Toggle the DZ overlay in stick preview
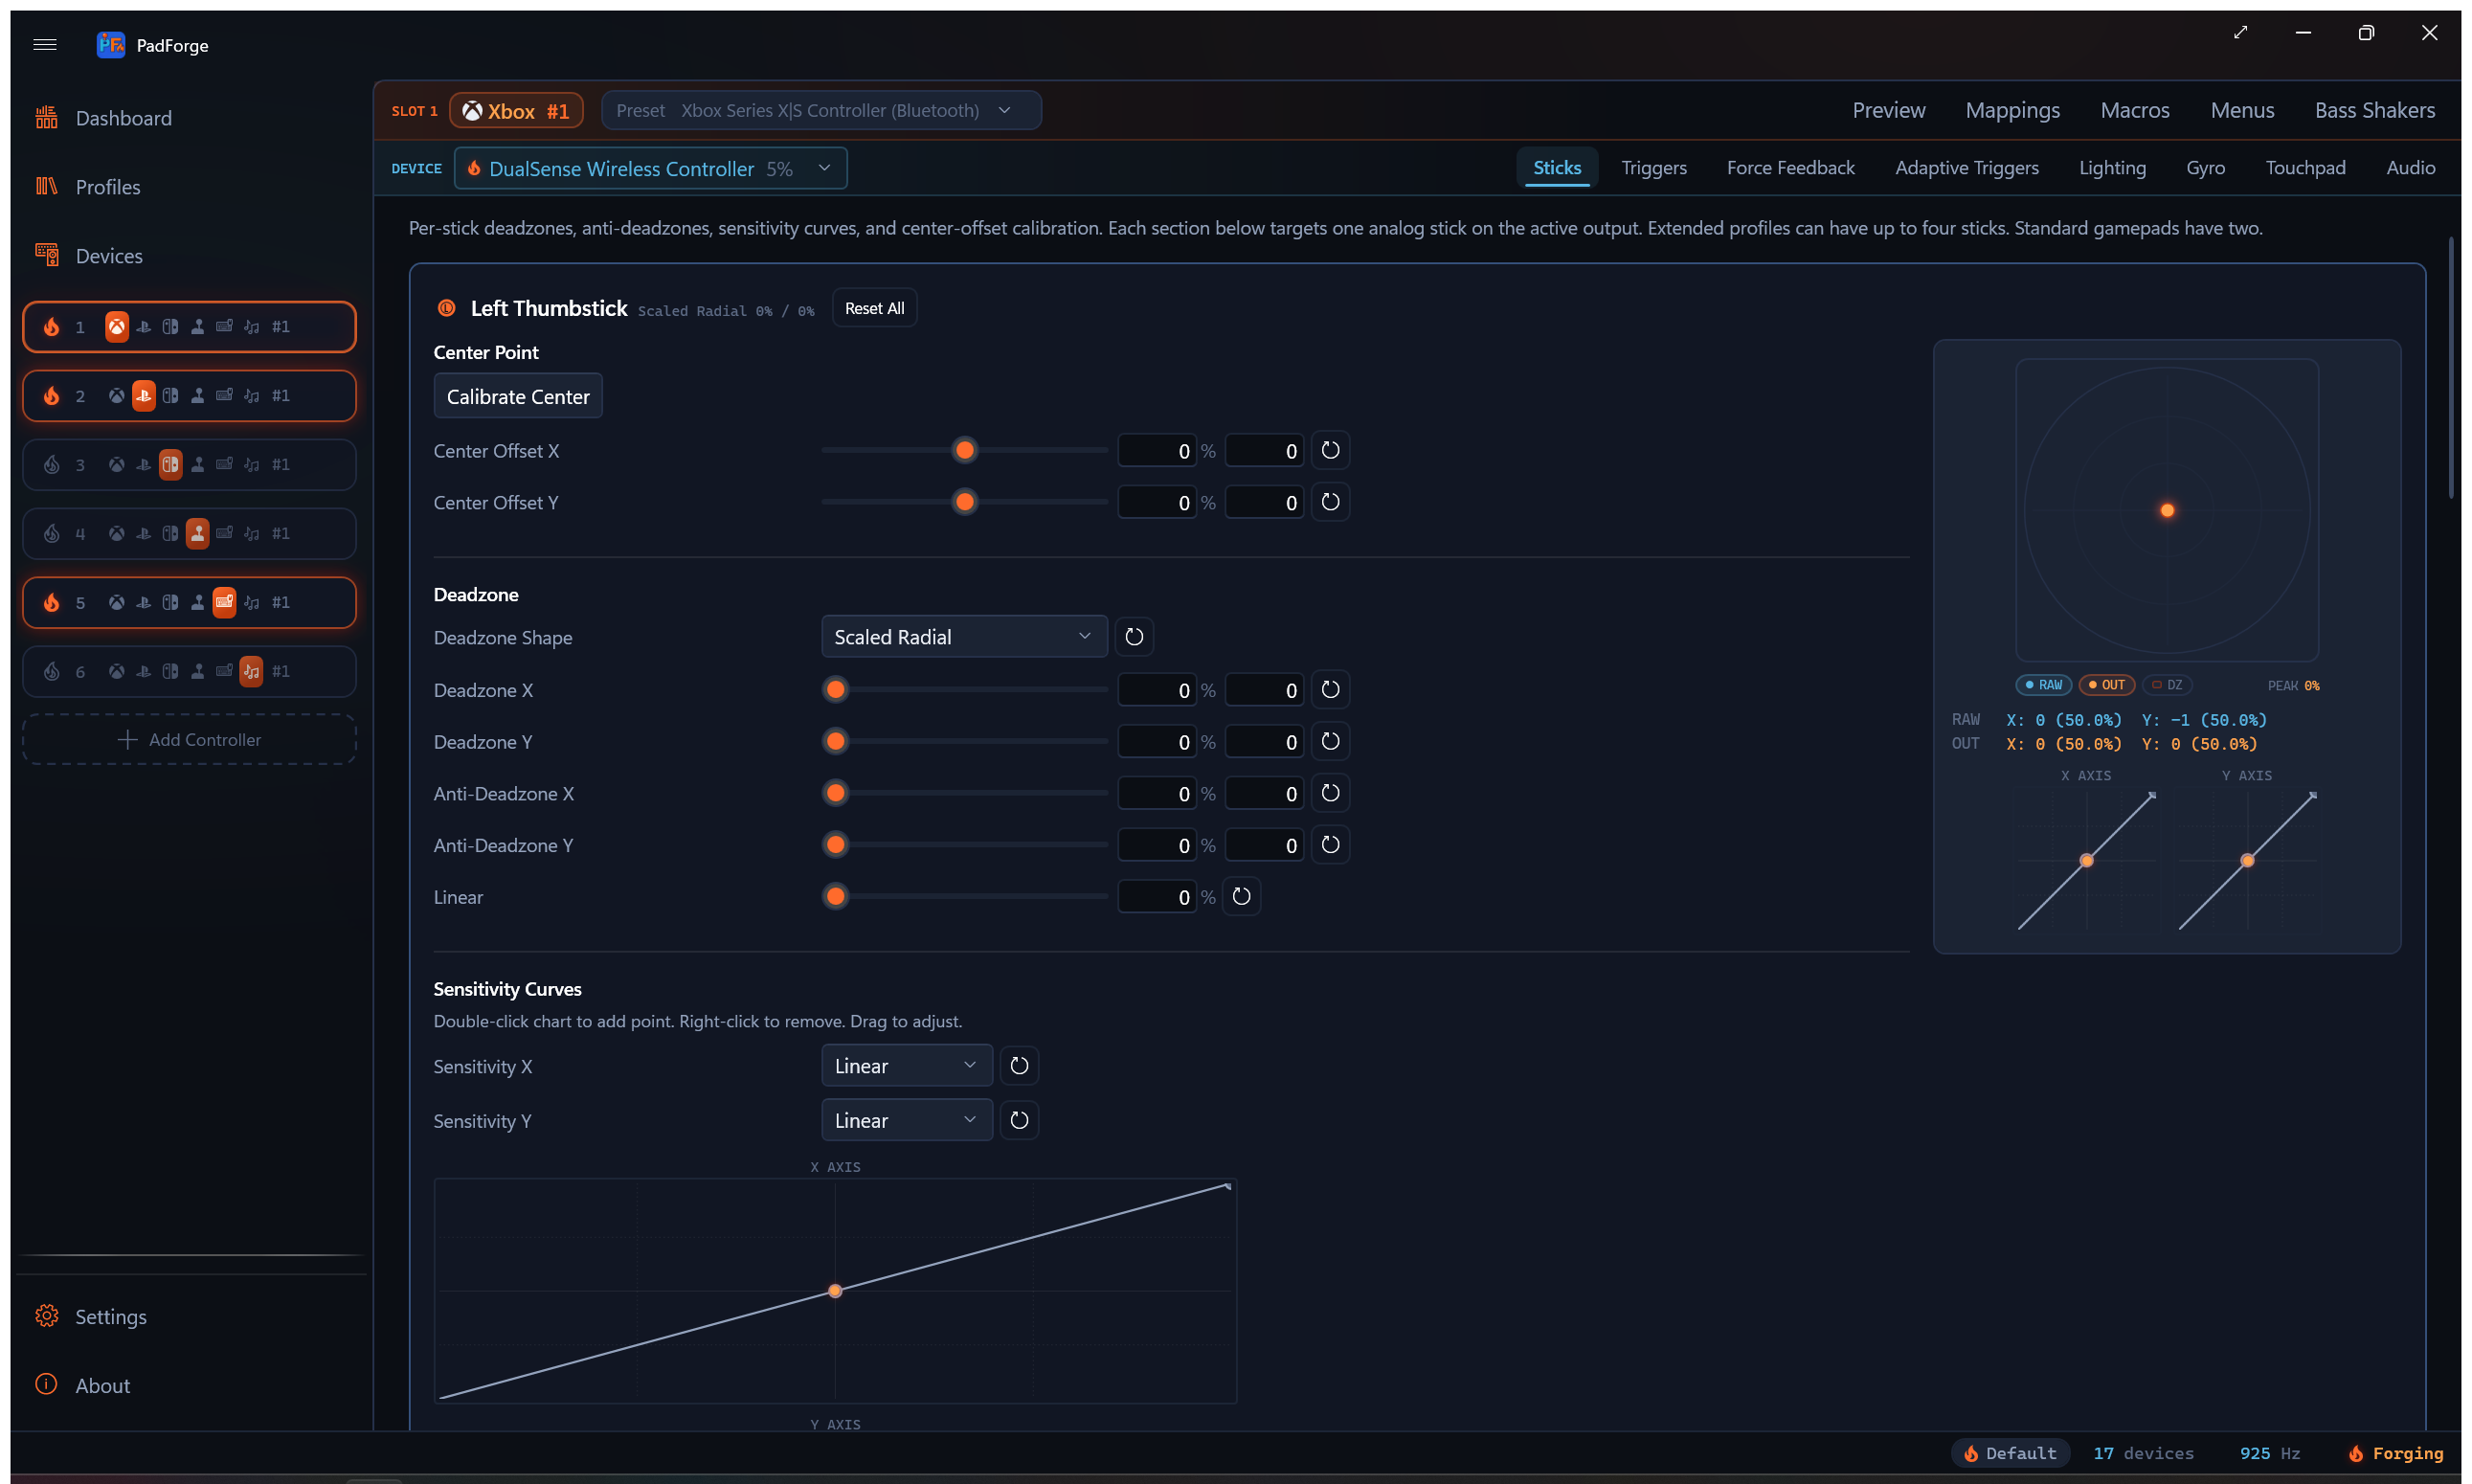 2166,685
